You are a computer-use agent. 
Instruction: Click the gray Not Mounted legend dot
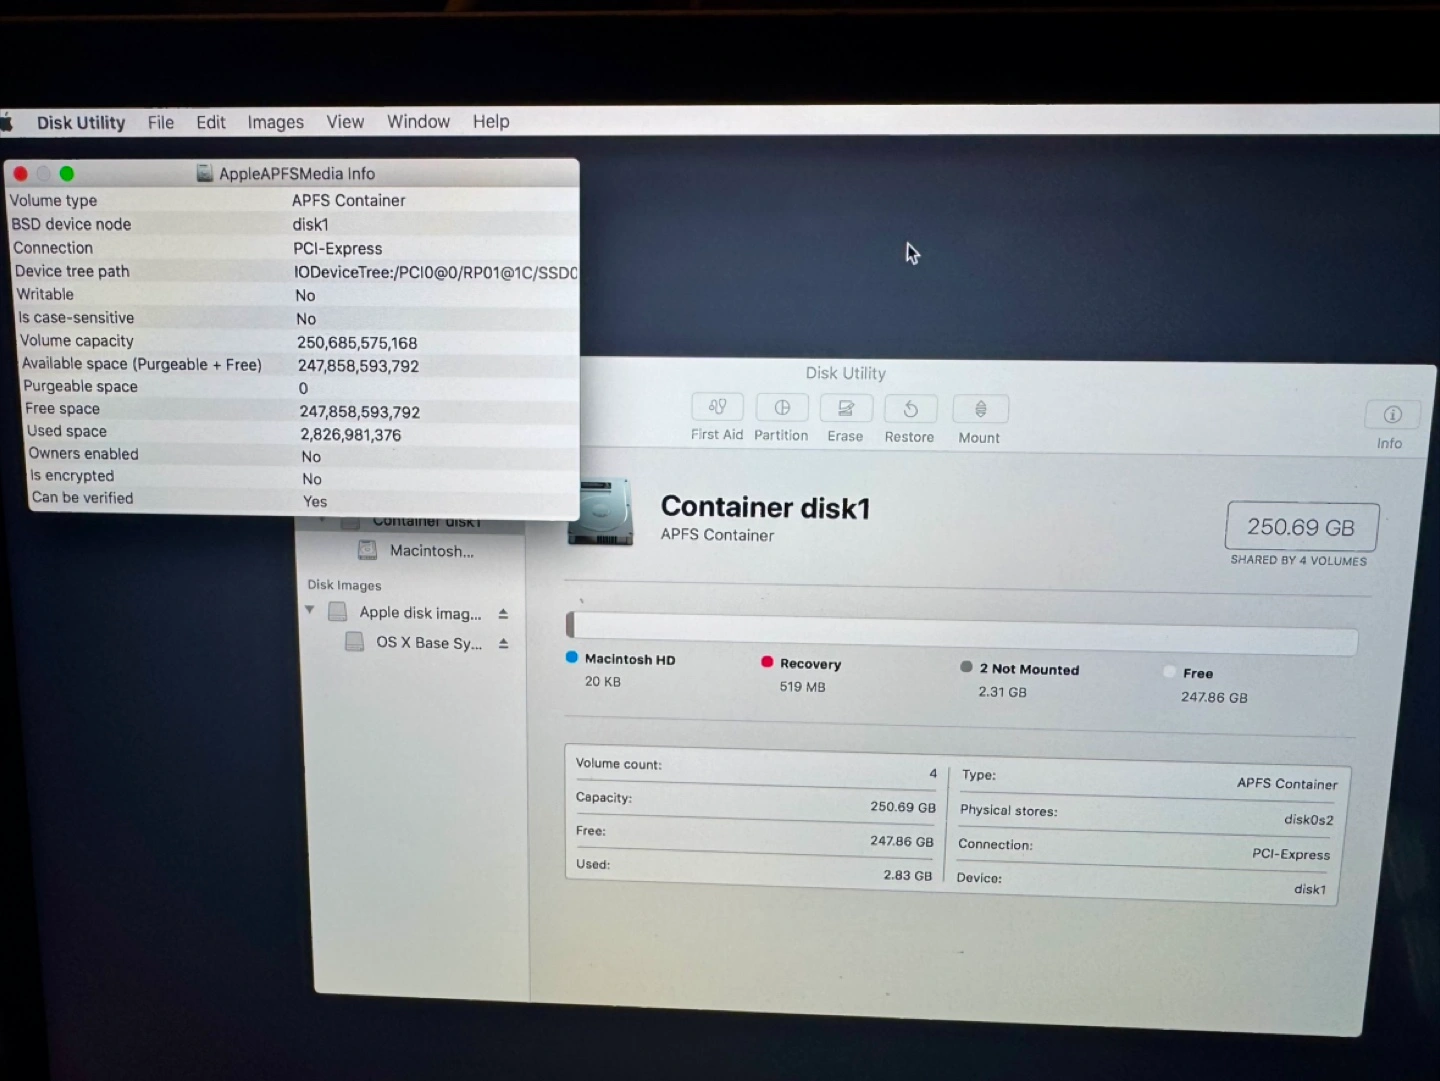966,667
